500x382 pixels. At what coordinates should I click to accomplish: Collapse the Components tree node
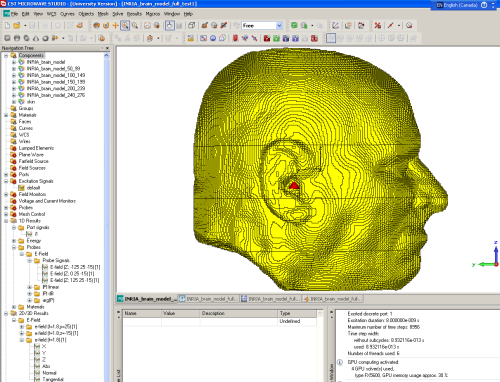6,55
